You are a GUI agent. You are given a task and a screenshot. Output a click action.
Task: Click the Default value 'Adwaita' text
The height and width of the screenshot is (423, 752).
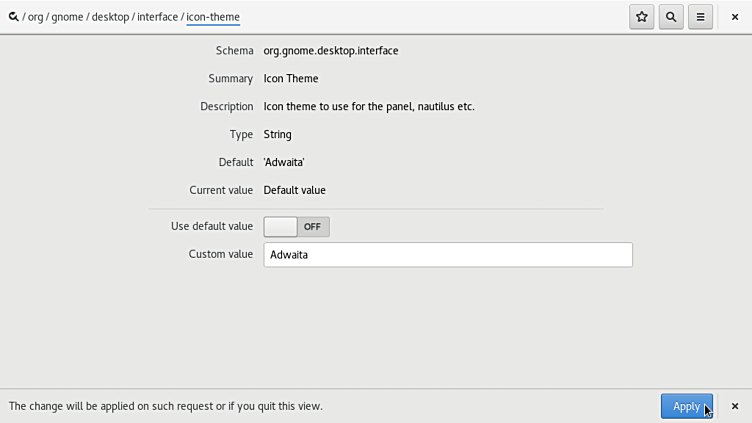pos(284,162)
